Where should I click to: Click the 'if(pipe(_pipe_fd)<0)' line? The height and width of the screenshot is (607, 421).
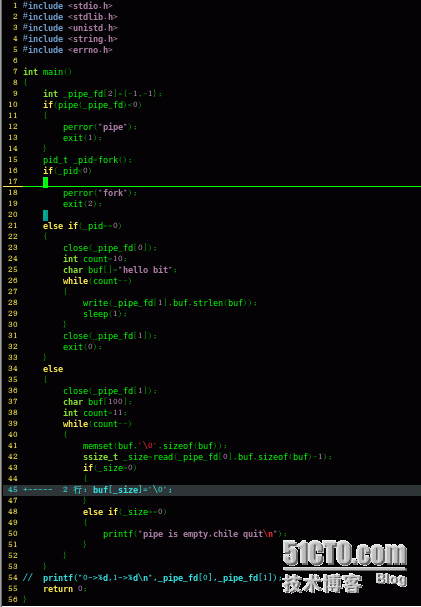pos(92,105)
